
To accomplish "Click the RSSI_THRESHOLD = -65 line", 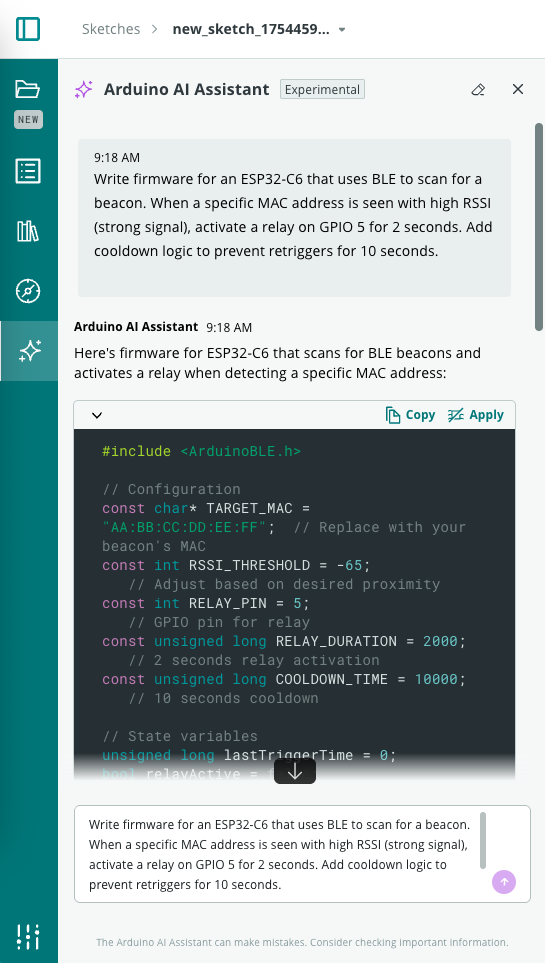I will click(x=237, y=565).
